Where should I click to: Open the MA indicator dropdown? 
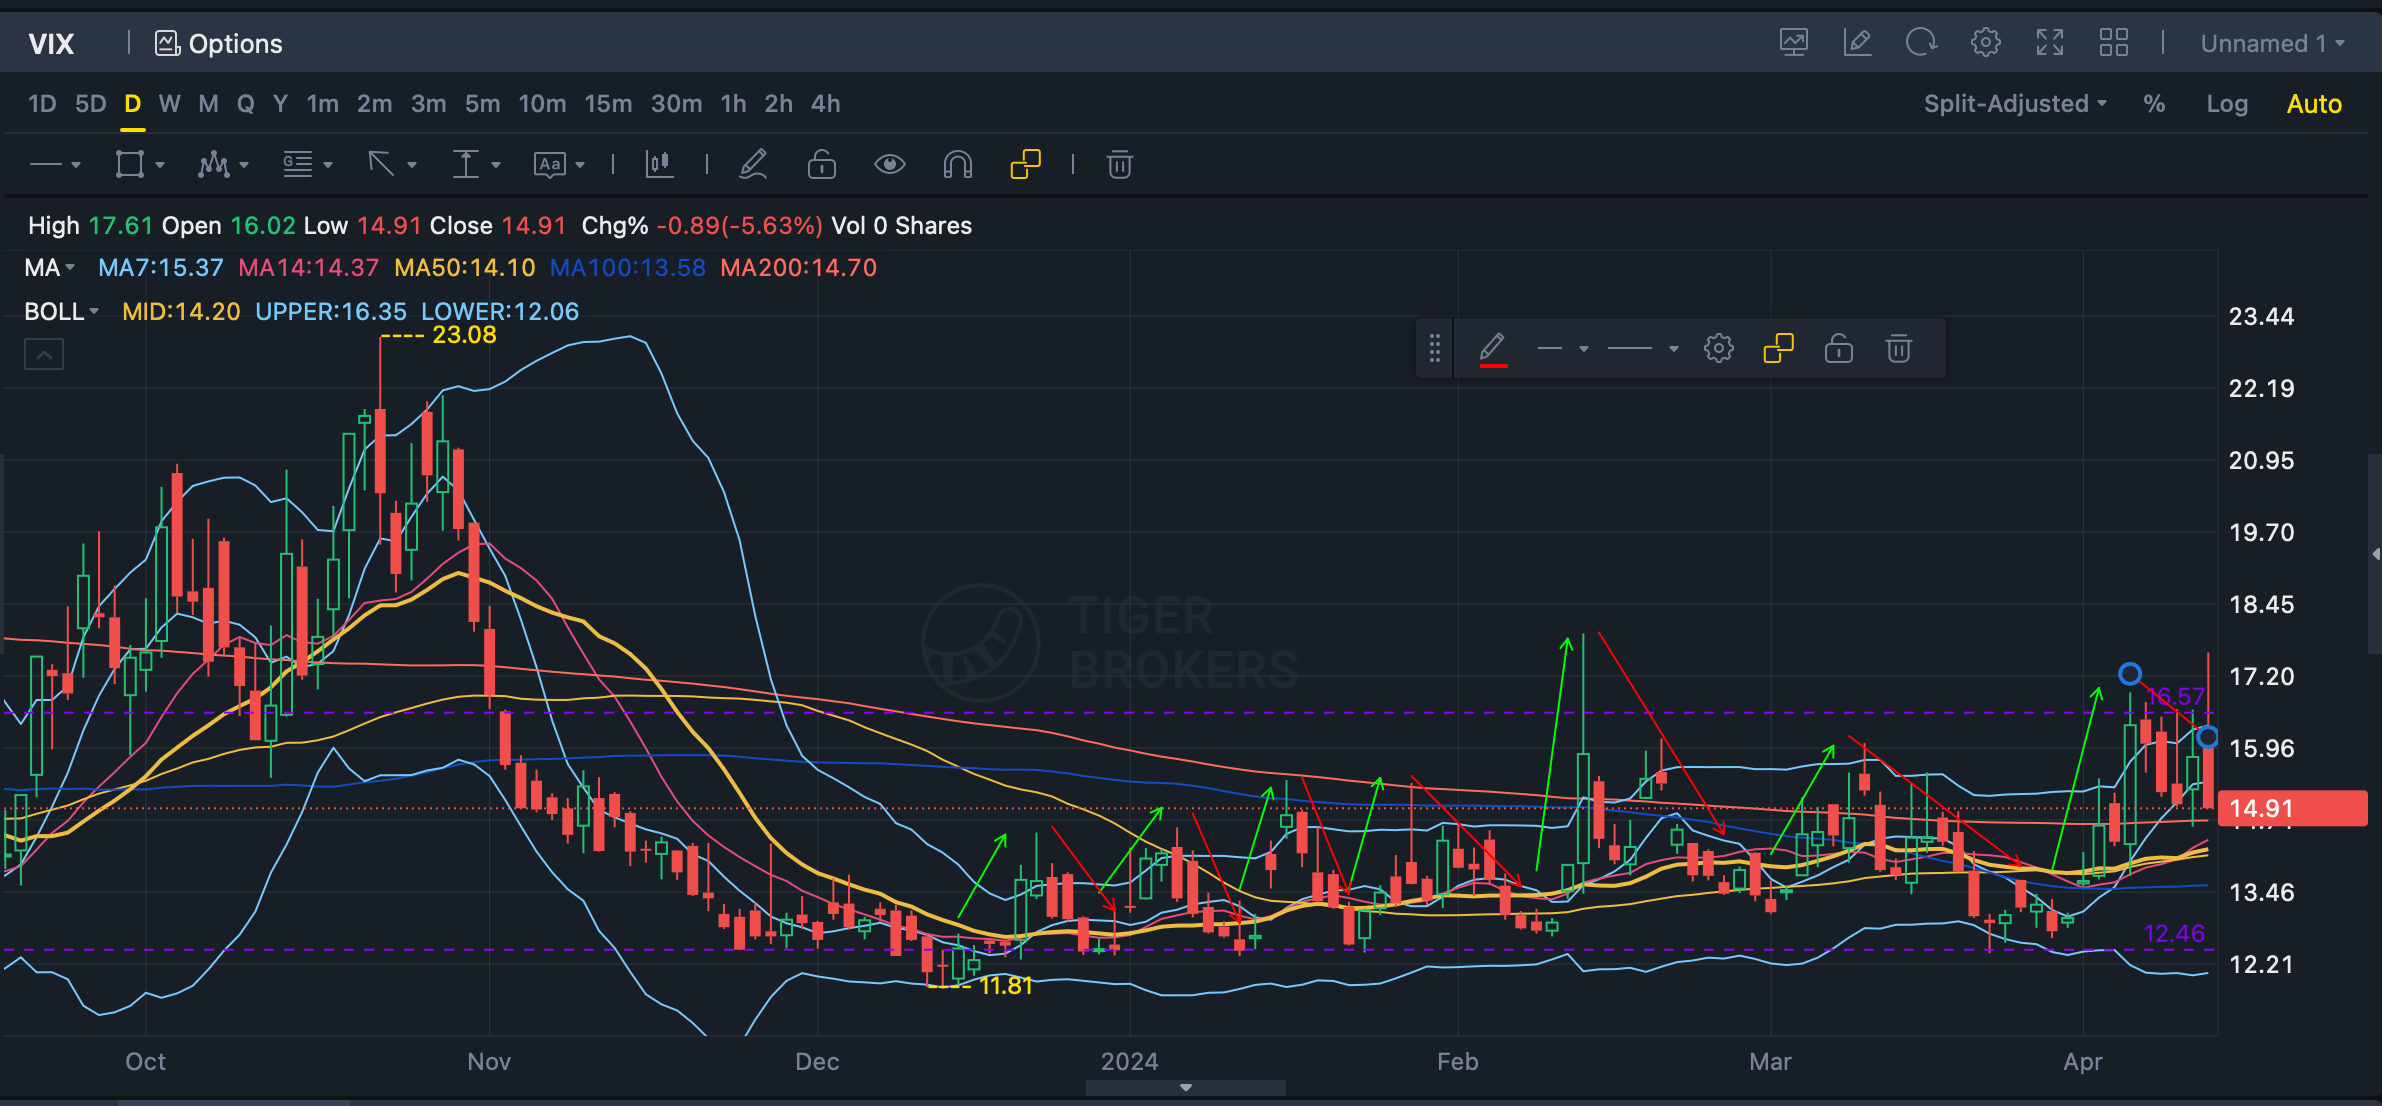[50, 268]
